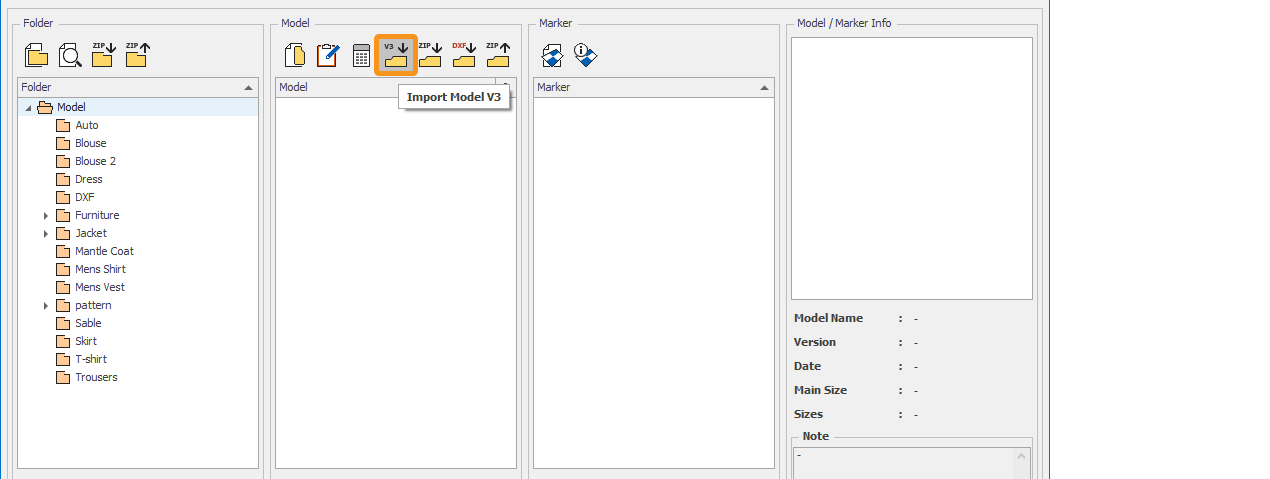Expand the pattern folder node
Screen dimensions: 1270x479
46,306
